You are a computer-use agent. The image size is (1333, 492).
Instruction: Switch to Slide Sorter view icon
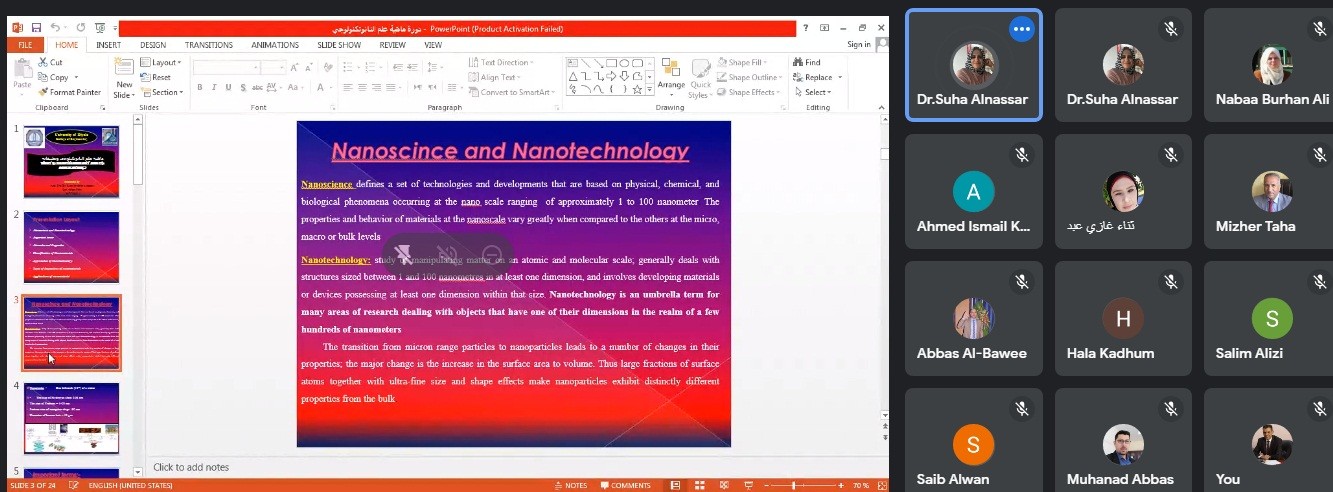click(x=700, y=485)
